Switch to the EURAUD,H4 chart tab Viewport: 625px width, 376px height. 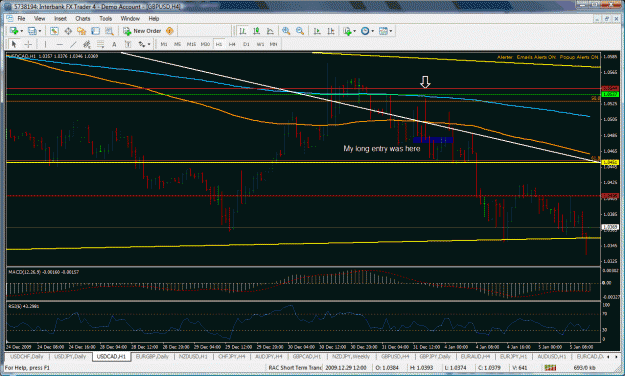click(x=475, y=356)
